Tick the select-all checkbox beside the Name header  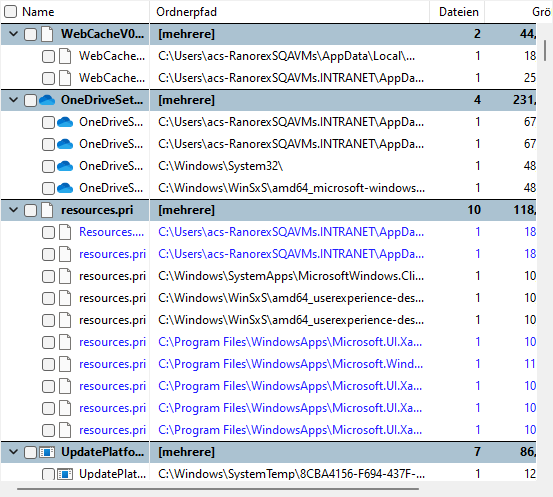click(11, 12)
